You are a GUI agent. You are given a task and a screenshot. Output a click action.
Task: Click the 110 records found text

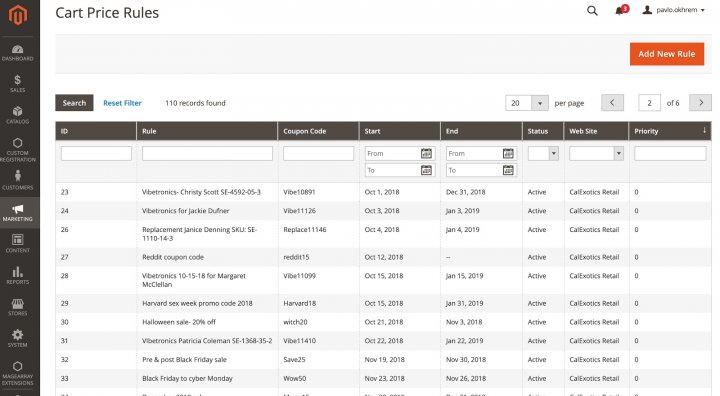195,103
